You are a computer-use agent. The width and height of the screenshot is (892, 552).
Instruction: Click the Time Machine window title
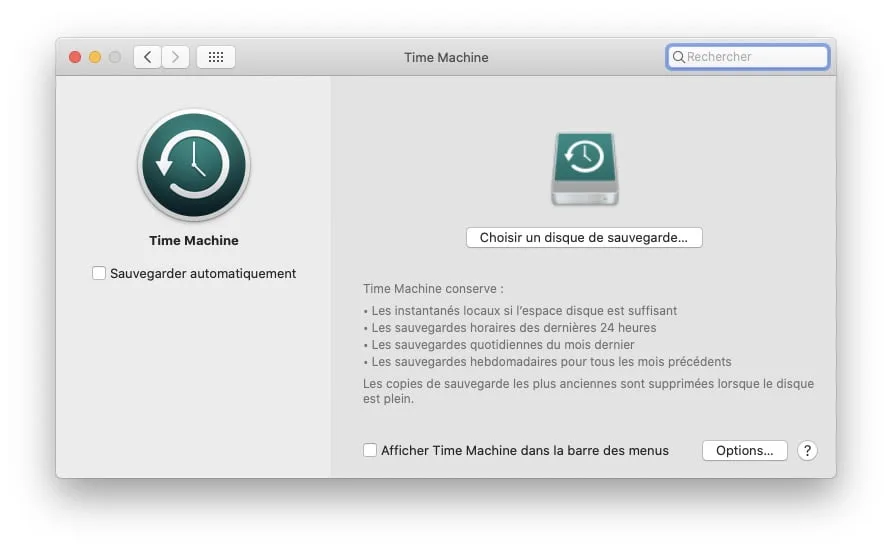446,57
